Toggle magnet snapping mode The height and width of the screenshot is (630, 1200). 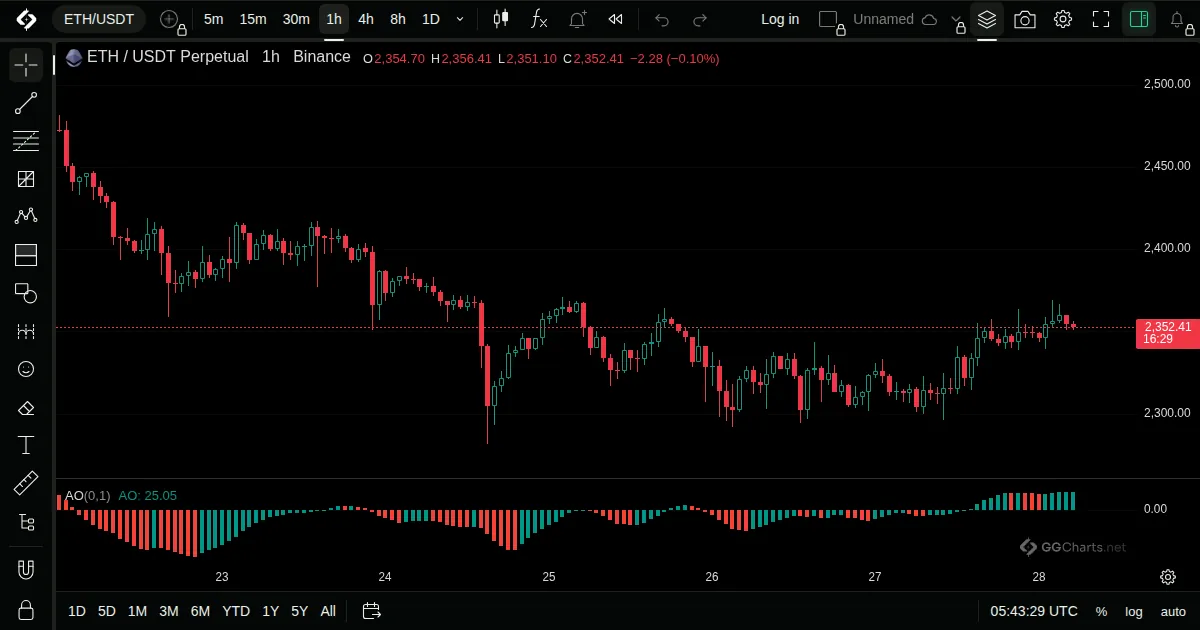click(26, 571)
